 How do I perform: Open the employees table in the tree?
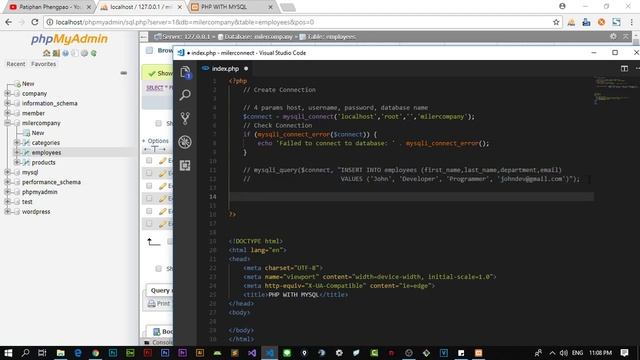(x=47, y=153)
